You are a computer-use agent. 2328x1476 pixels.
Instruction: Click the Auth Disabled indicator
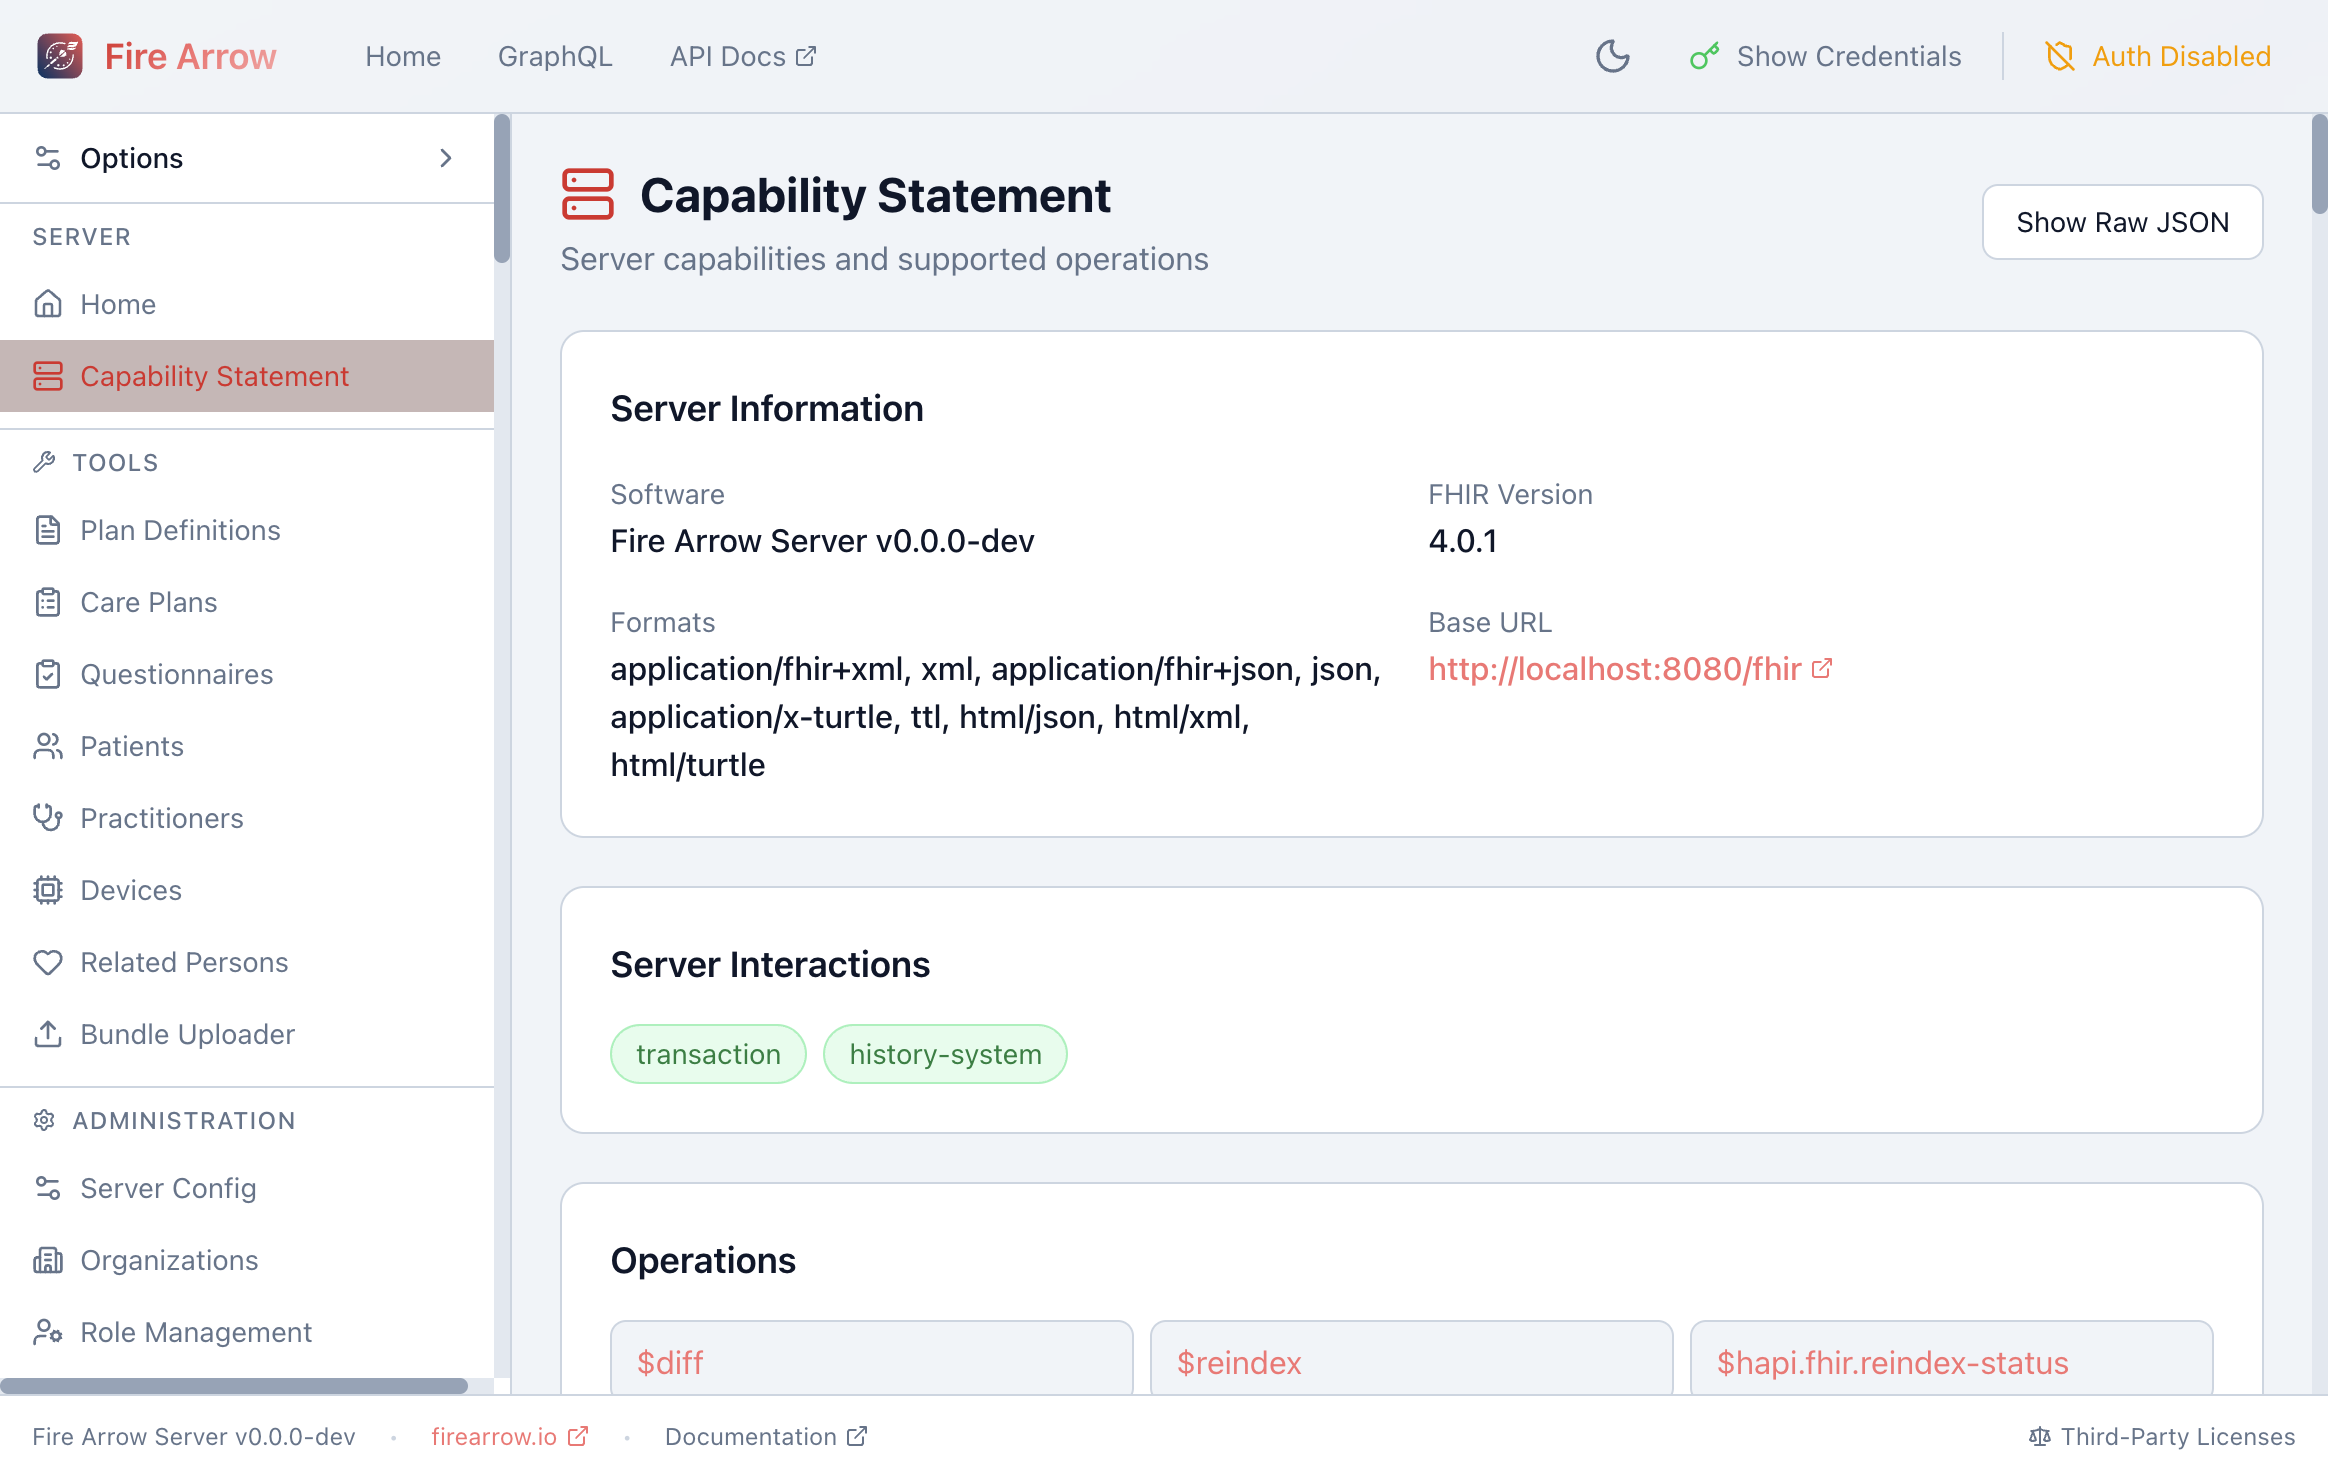click(2155, 56)
